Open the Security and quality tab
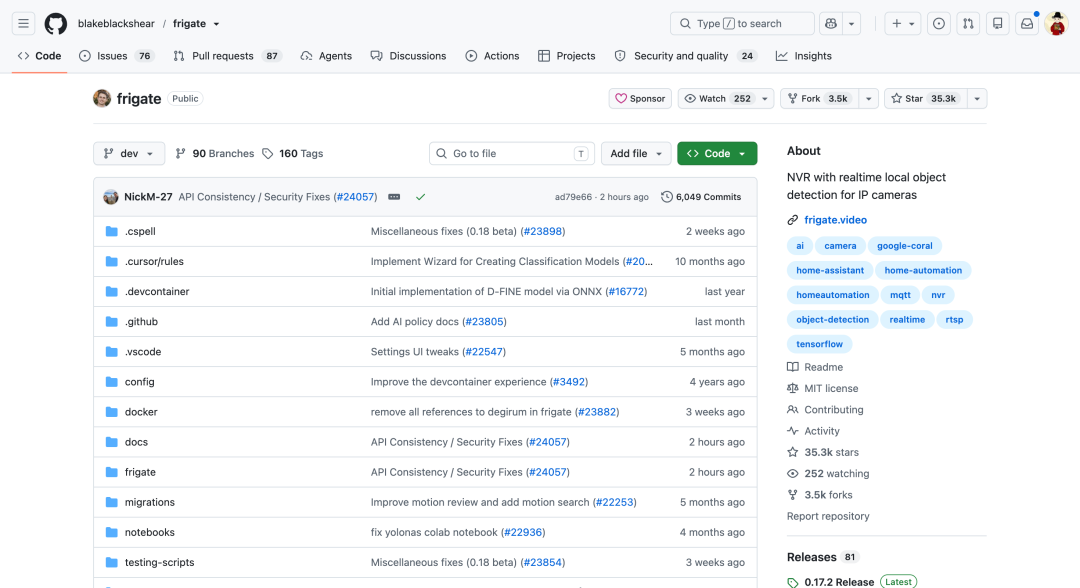This screenshot has height=588, width=1080. 685,56
